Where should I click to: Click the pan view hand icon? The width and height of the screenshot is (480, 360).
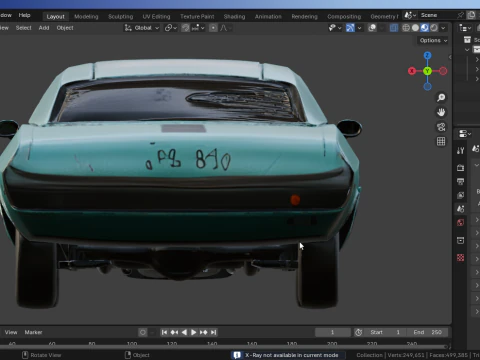(441, 112)
